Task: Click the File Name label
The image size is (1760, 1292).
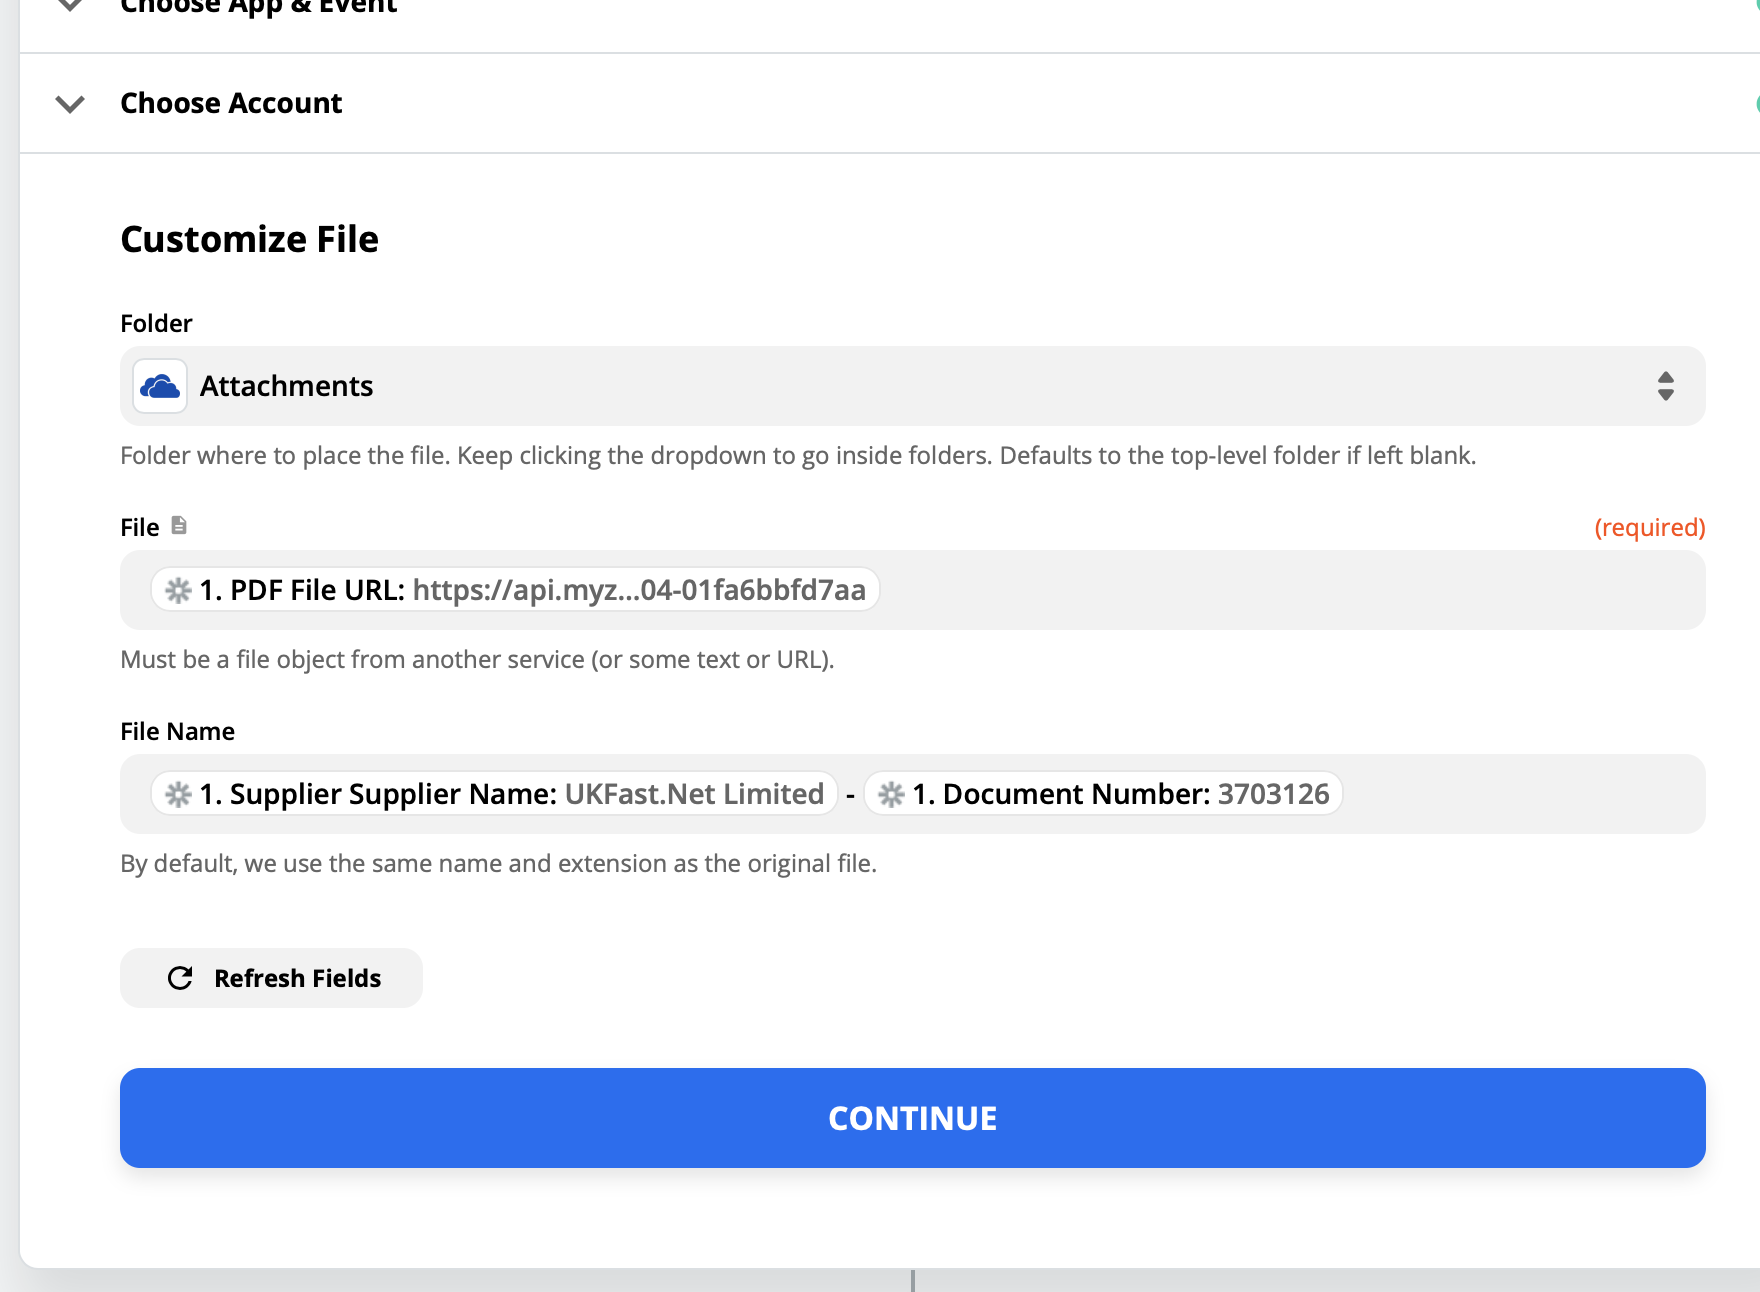Action: click(x=177, y=731)
